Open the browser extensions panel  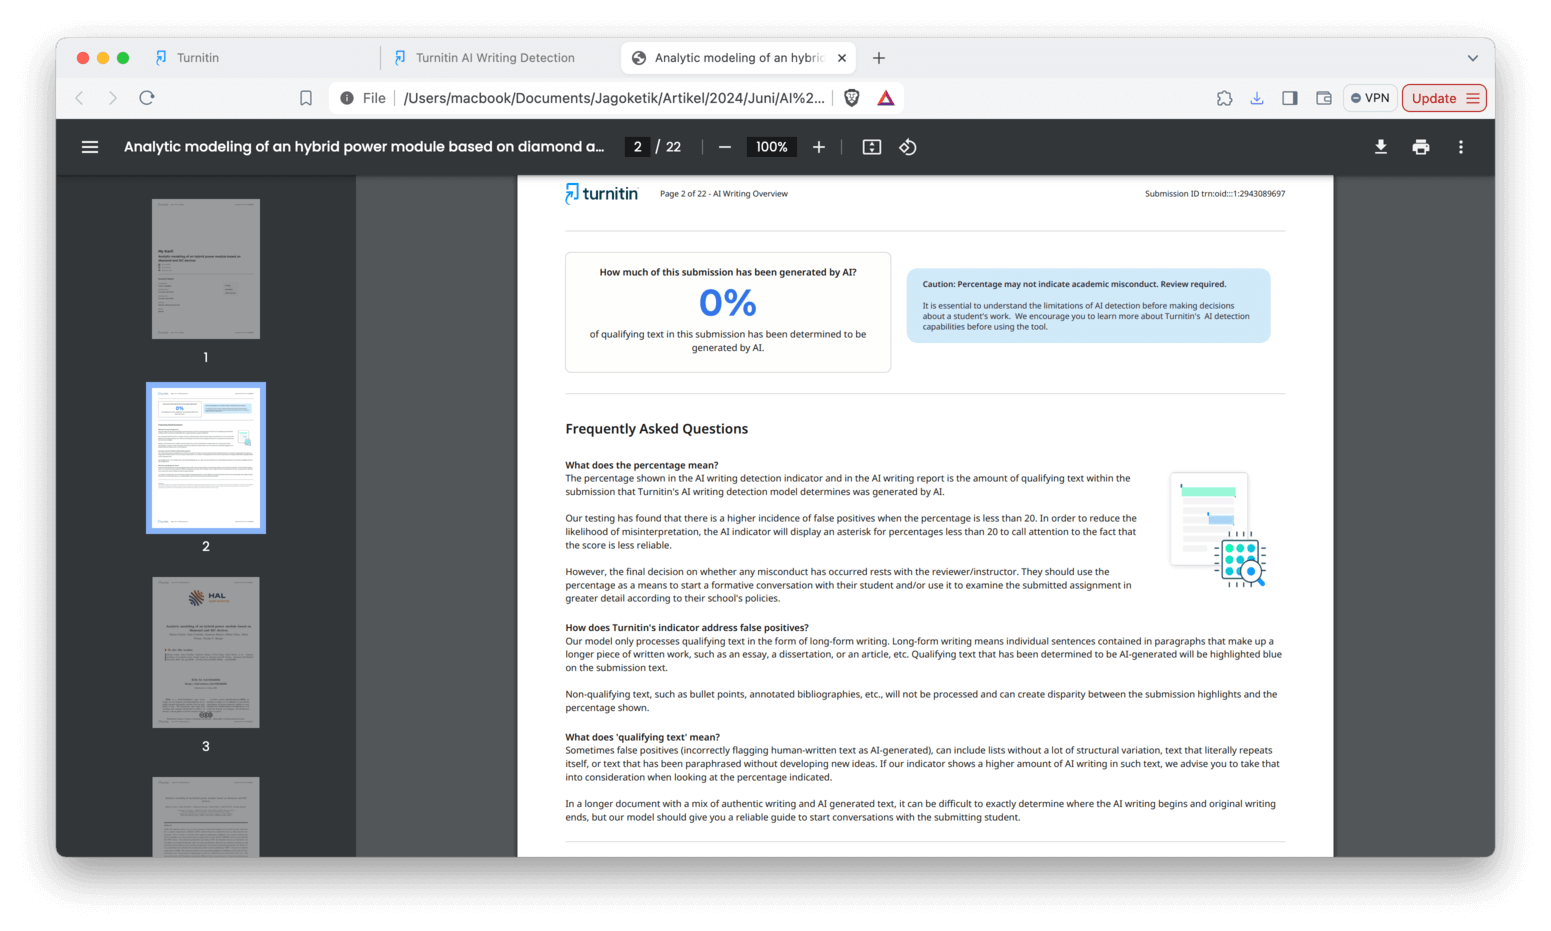(1224, 97)
